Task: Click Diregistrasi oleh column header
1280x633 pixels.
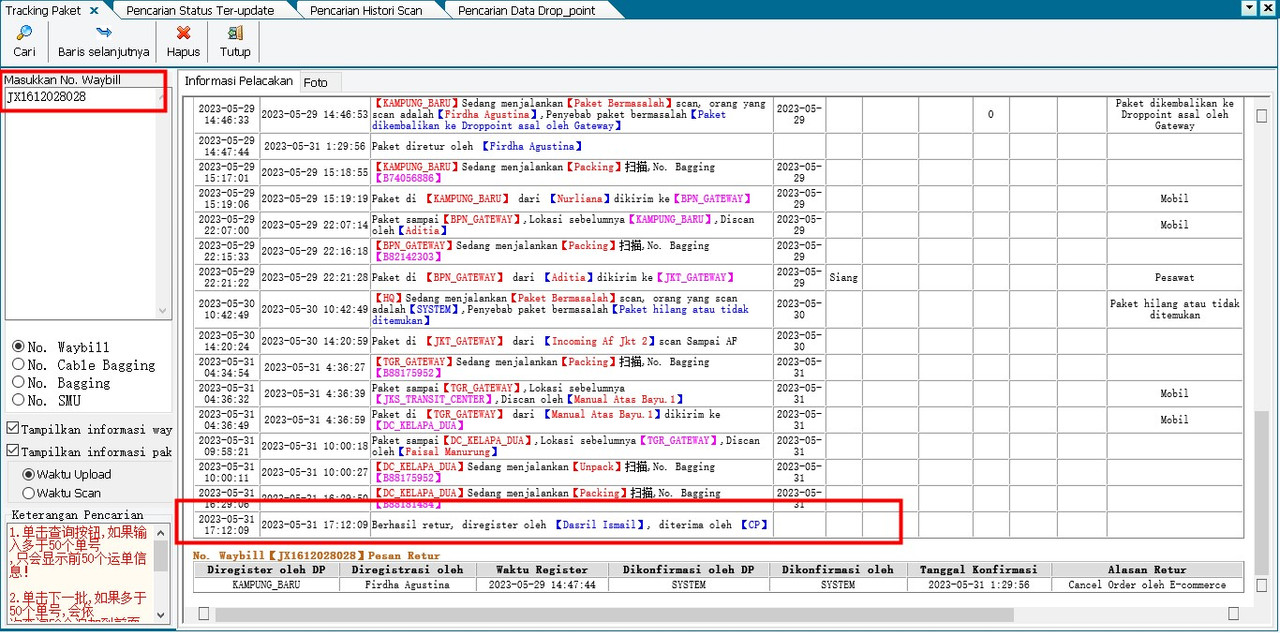Action: coord(407,570)
